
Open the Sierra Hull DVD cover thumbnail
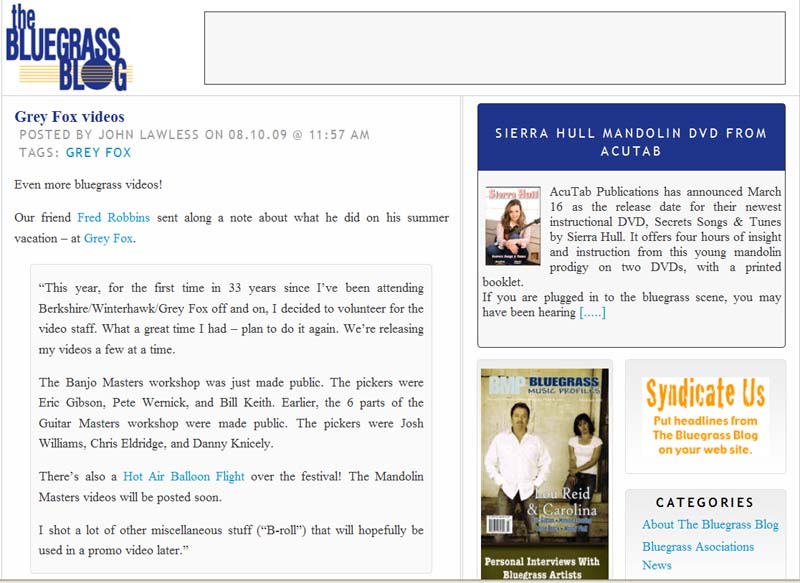pos(512,226)
